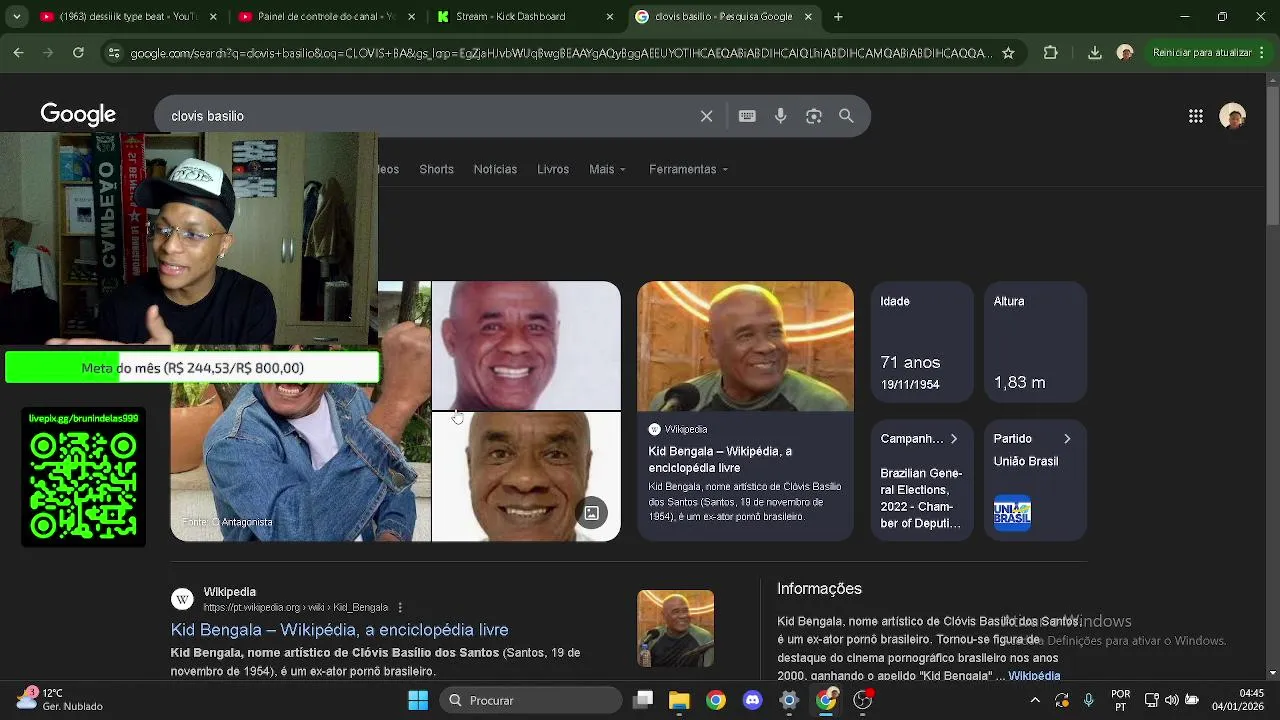Select the Notícias search filter
1280x720 pixels.
[x=495, y=169]
